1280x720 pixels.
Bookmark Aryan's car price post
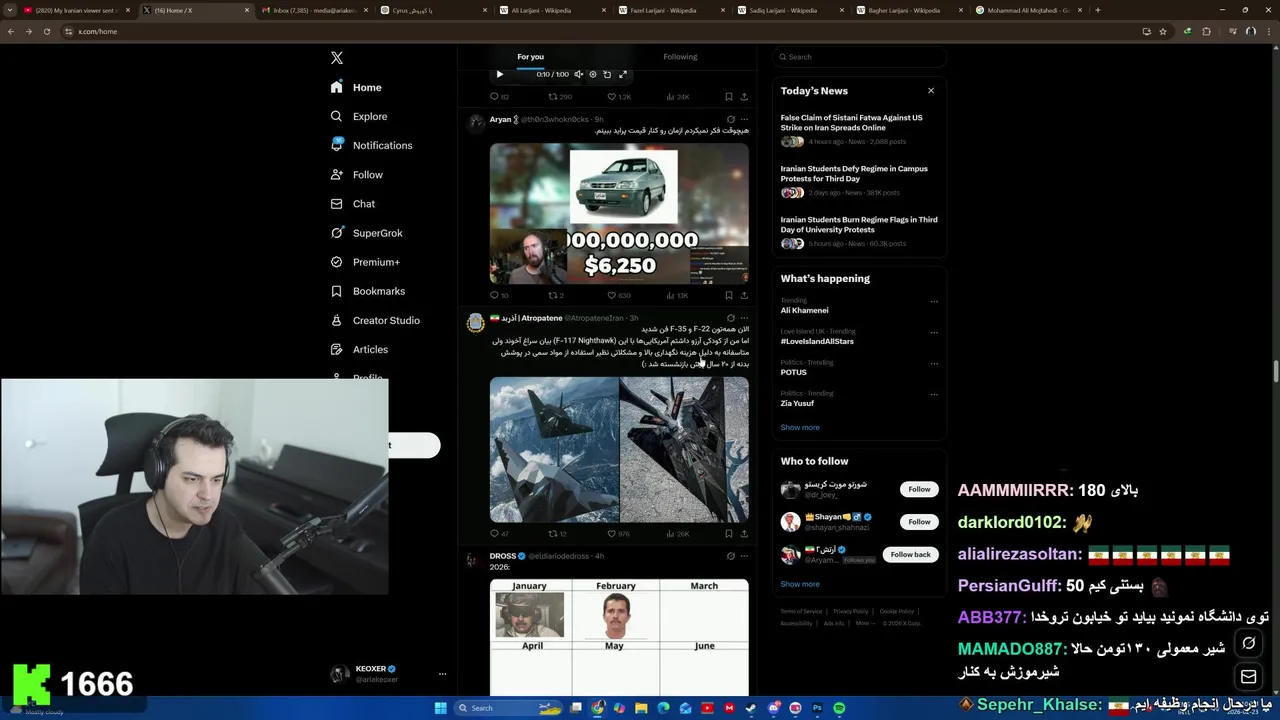coord(729,295)
